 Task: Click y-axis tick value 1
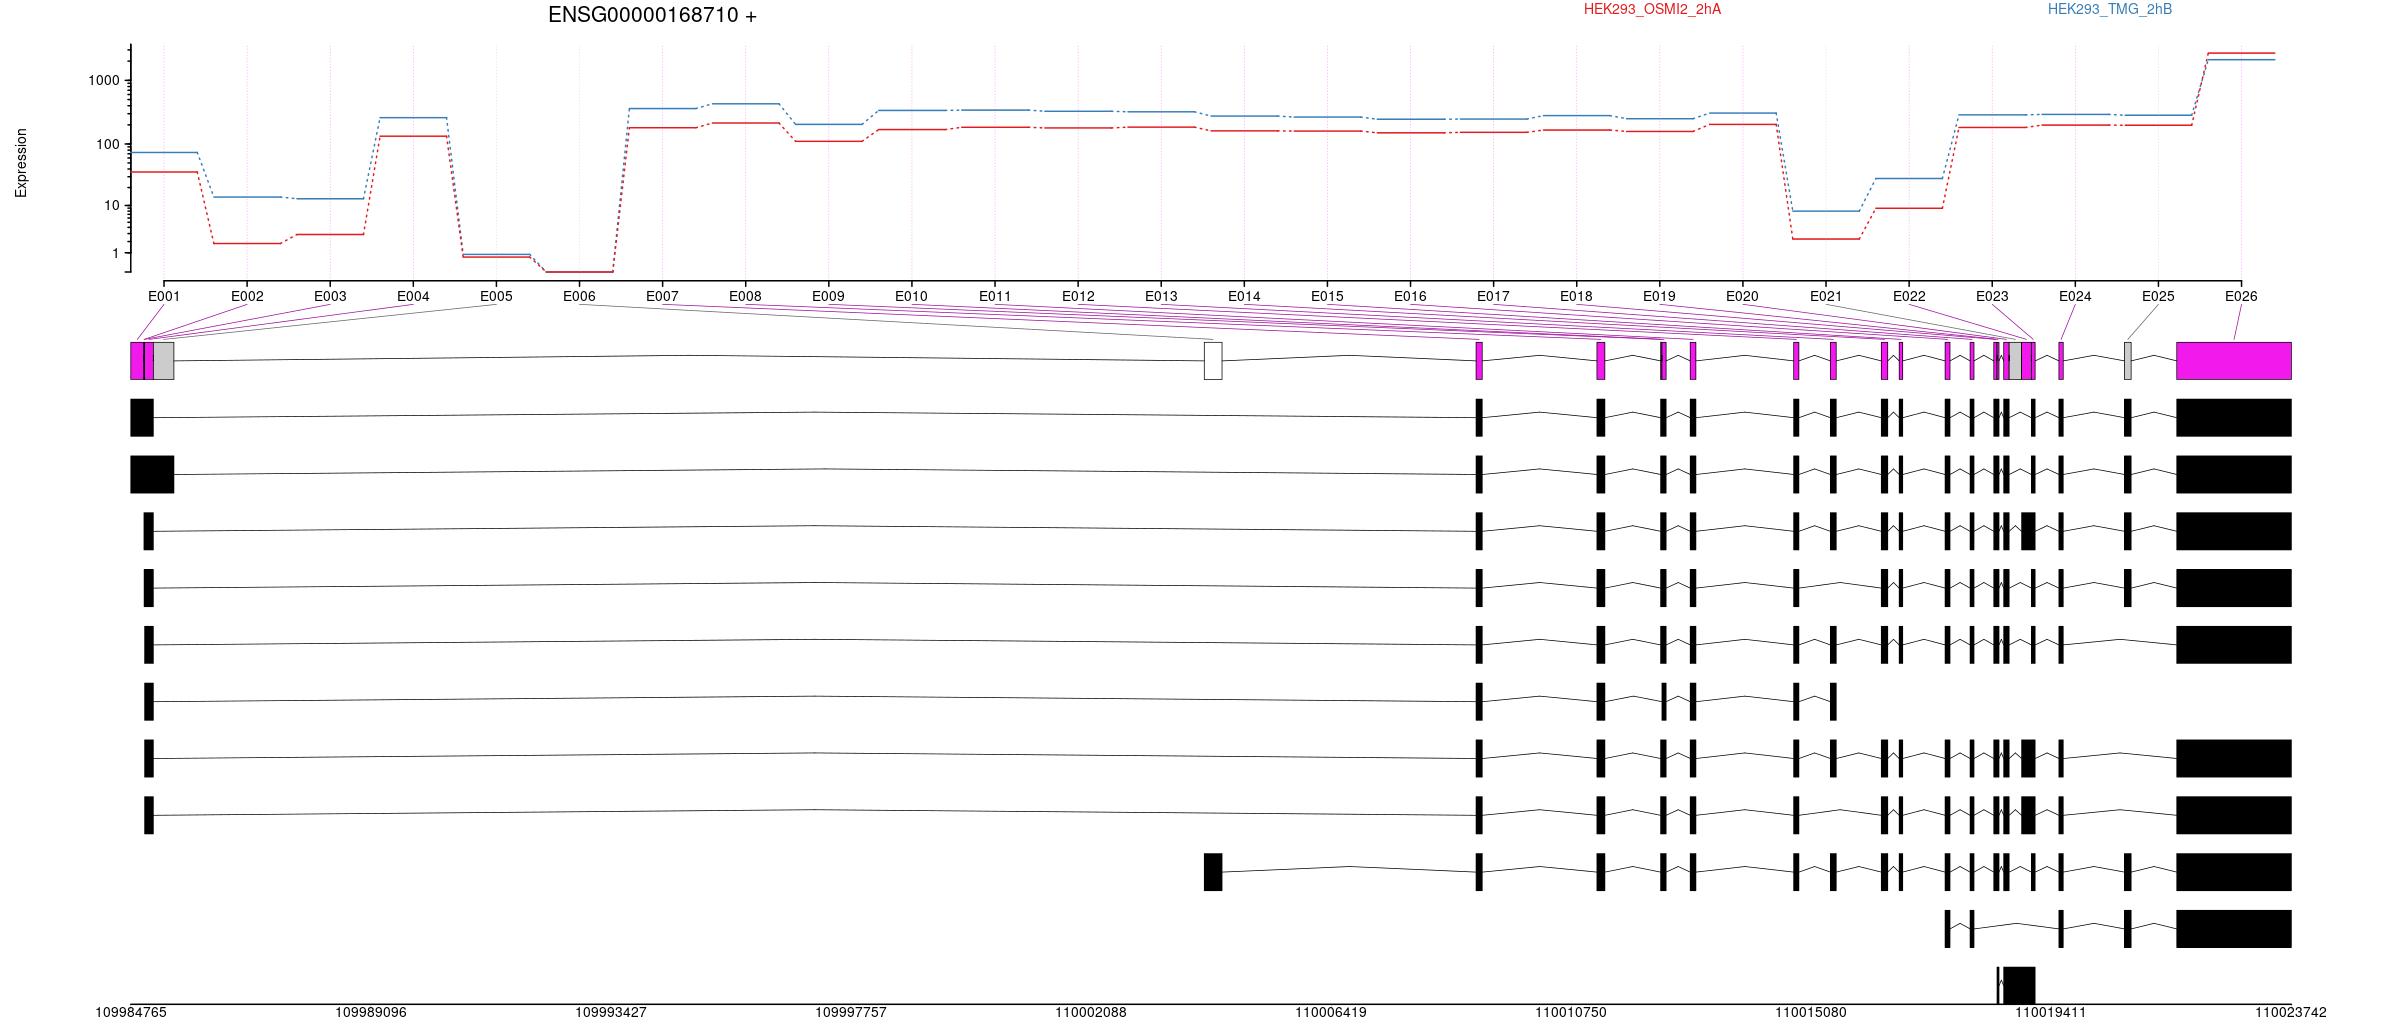coord(116,254)
